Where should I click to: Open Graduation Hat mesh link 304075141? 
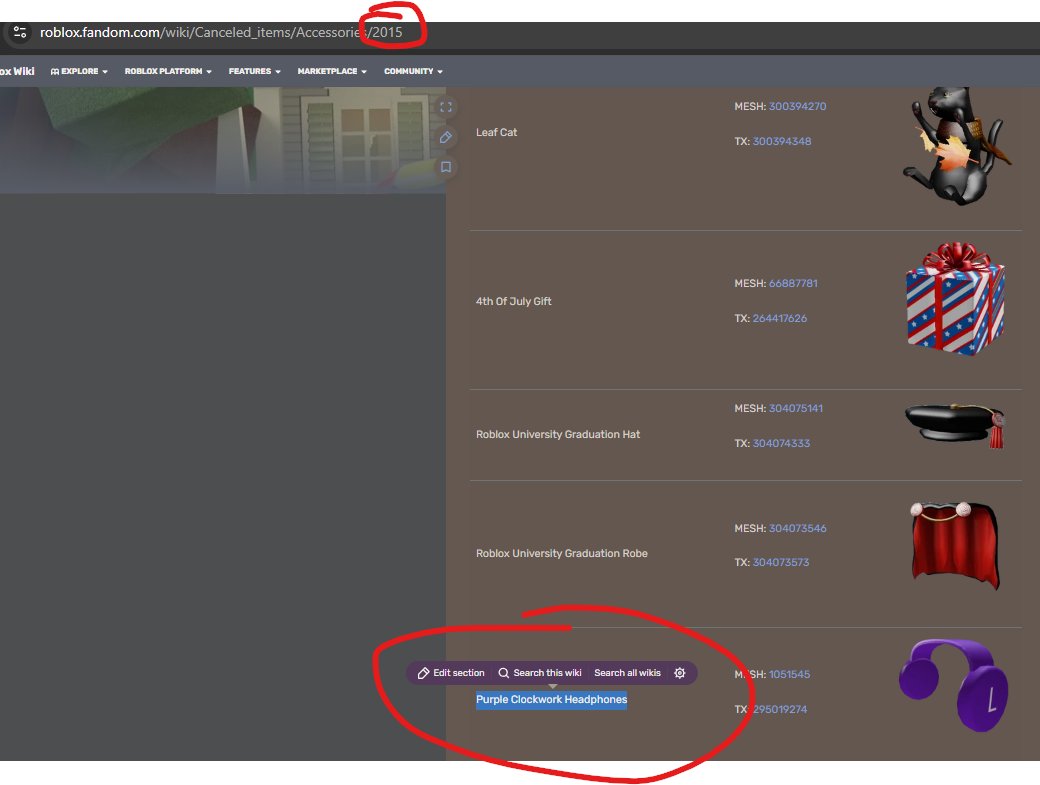[x=796, y=408]
